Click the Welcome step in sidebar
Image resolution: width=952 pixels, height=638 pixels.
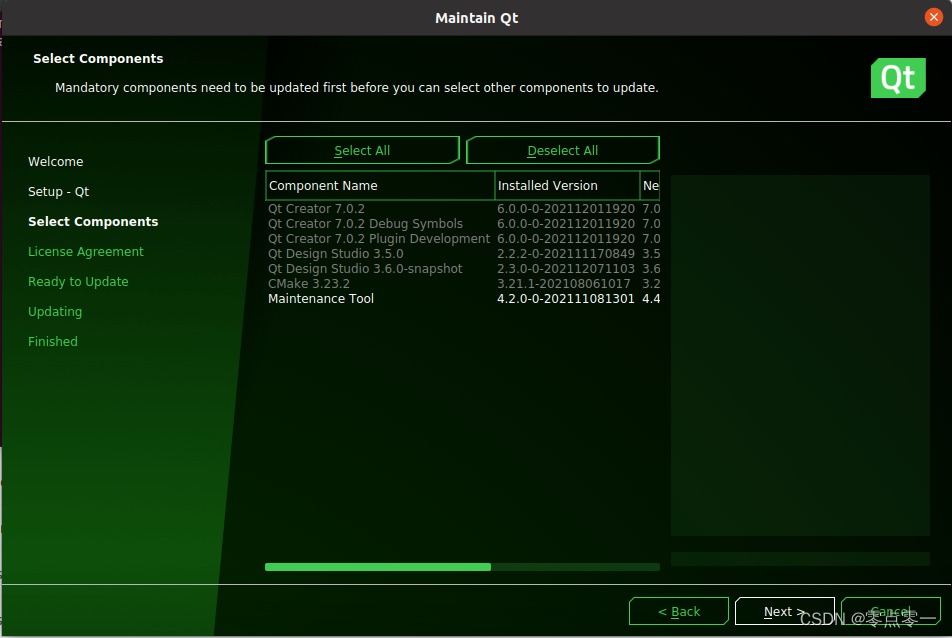[x=55, y=161]
